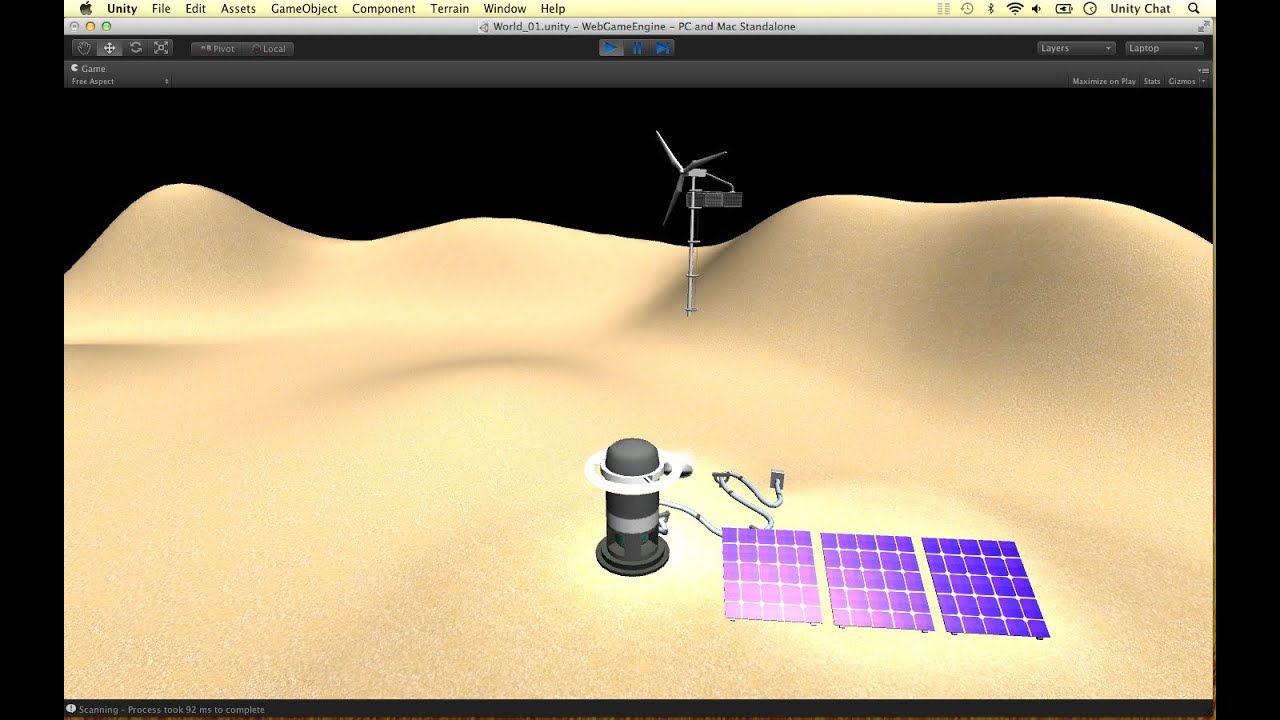Open the Component menu
The height and width of the screenshot is (720, 1280).
[x=384, y=8]
